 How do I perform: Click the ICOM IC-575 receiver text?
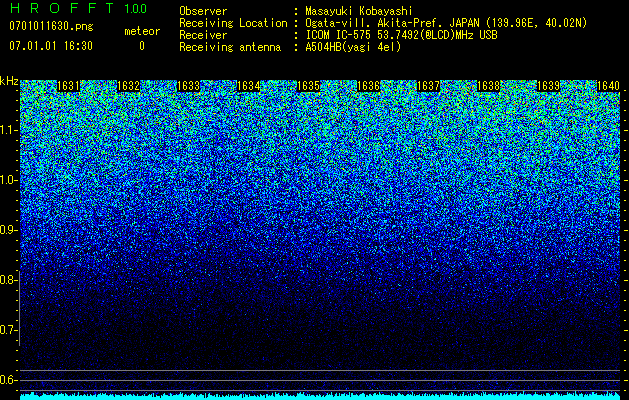[x=401, y=35]
